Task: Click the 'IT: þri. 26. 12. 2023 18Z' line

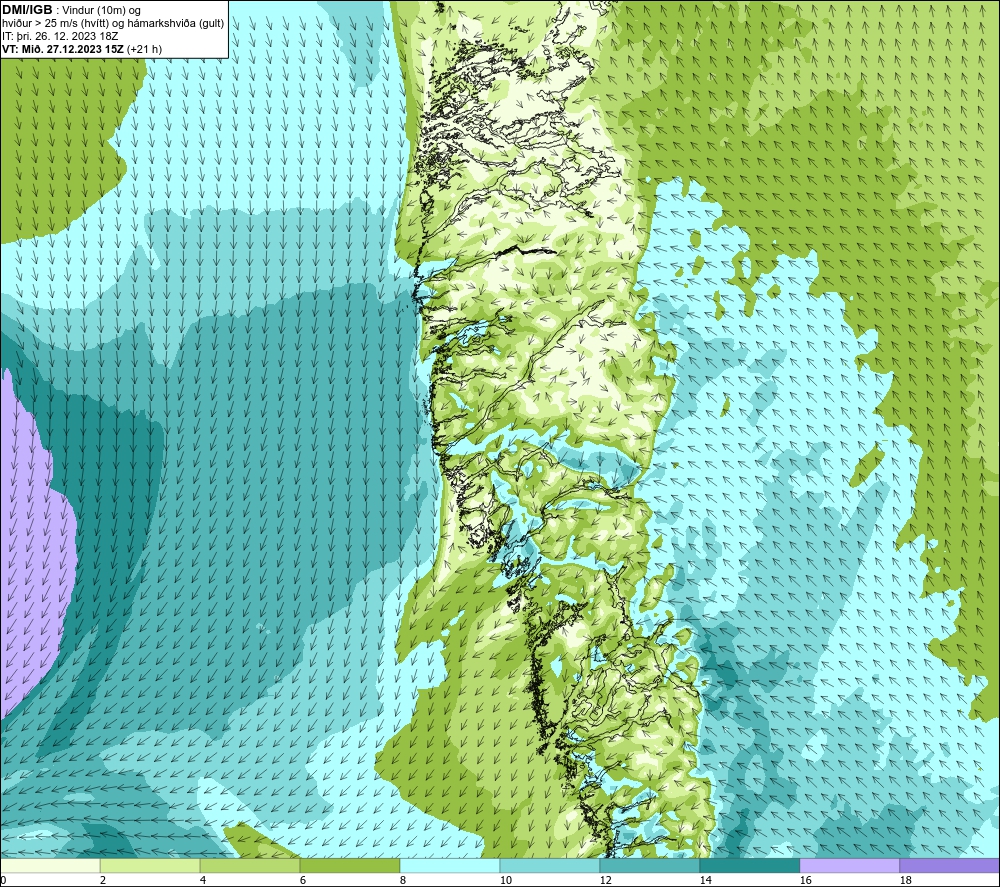Action: pyautogui.click(x=60, y=36)
